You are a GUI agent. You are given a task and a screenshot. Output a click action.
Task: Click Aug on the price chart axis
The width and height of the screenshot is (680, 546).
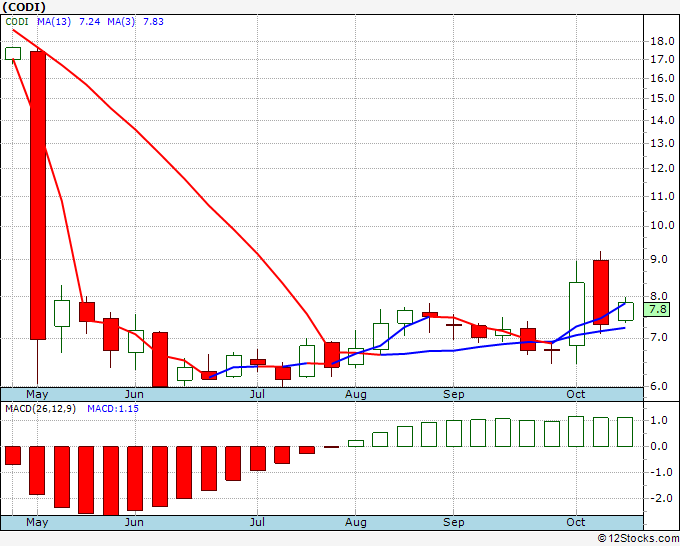point(356,394)
